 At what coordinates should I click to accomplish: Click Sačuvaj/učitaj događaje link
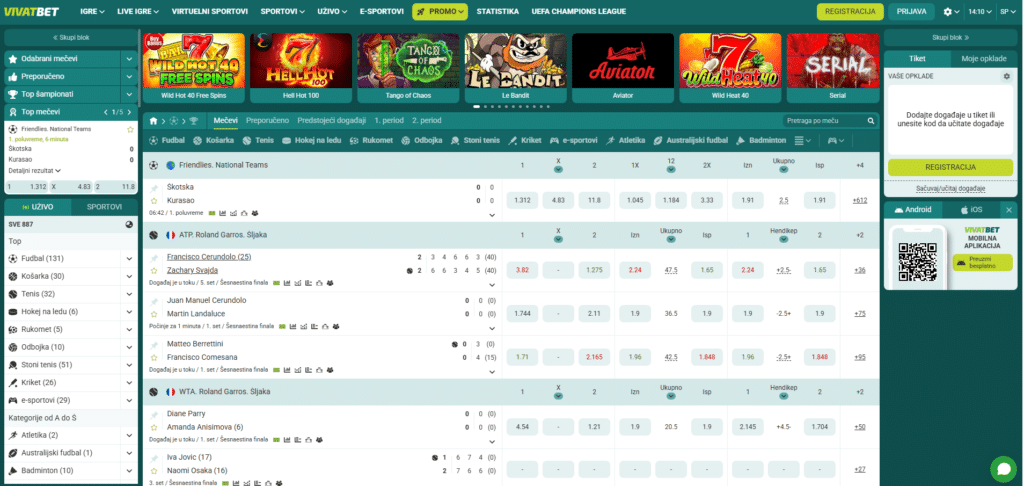click(950, 189)
